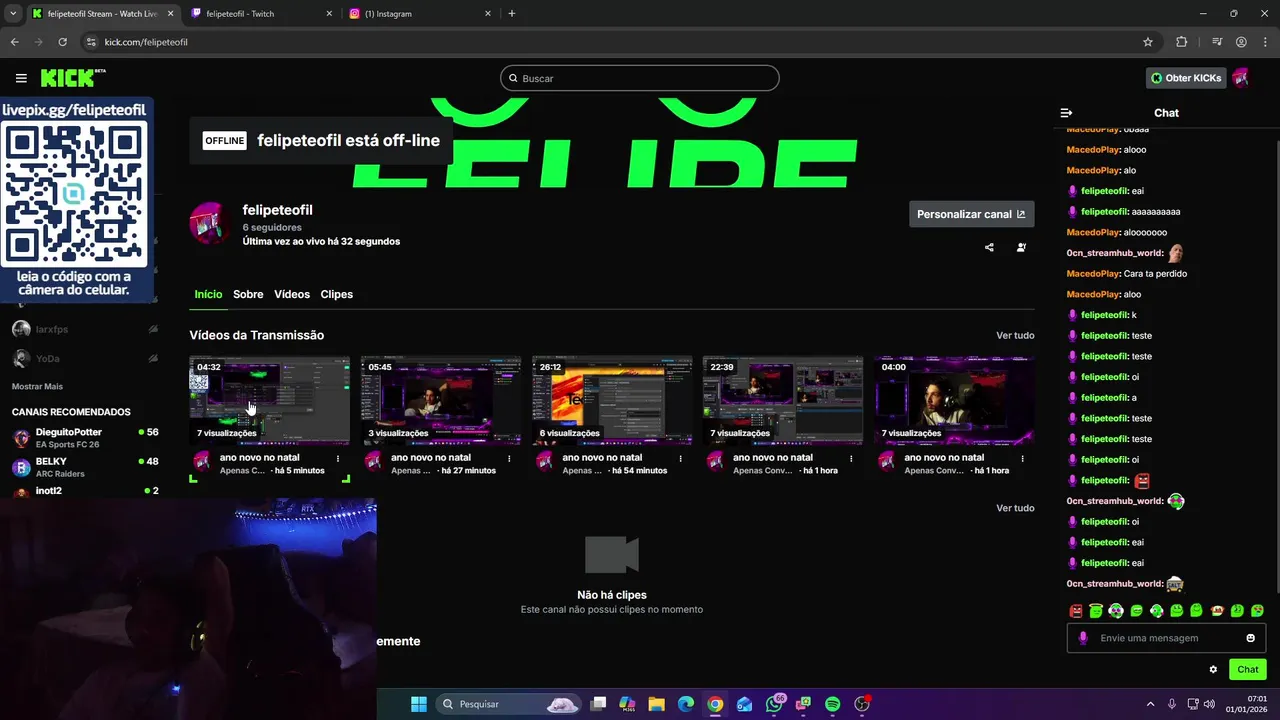Click the green Chat send button
Image resolution: width=1280 pixels, height=720 pixels.
coord(1248,669)
